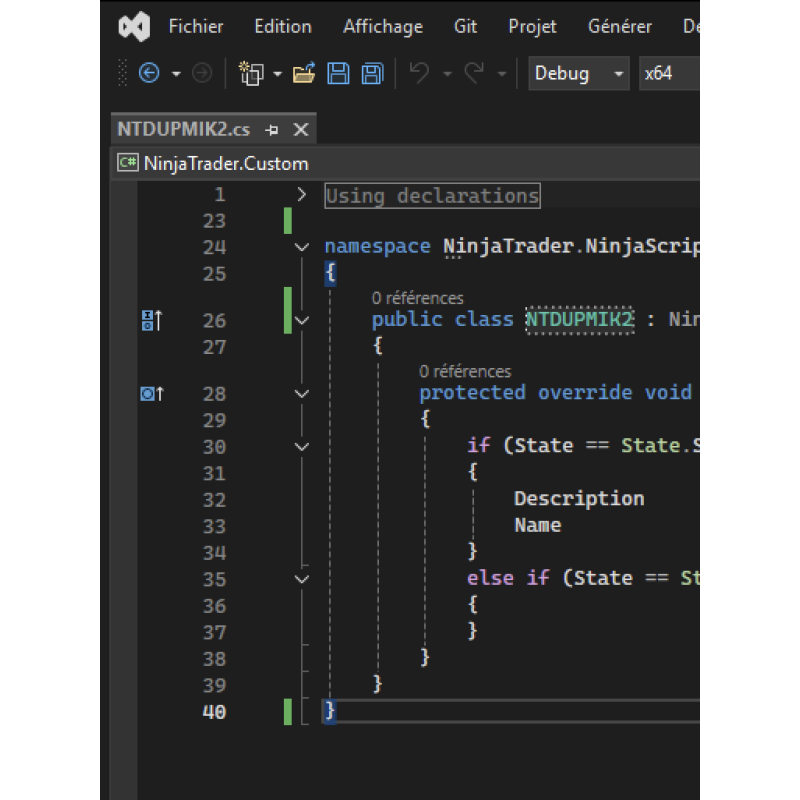Click the override keyword on line 28
This screenshot has width=800, height=800.
(585, 393)
